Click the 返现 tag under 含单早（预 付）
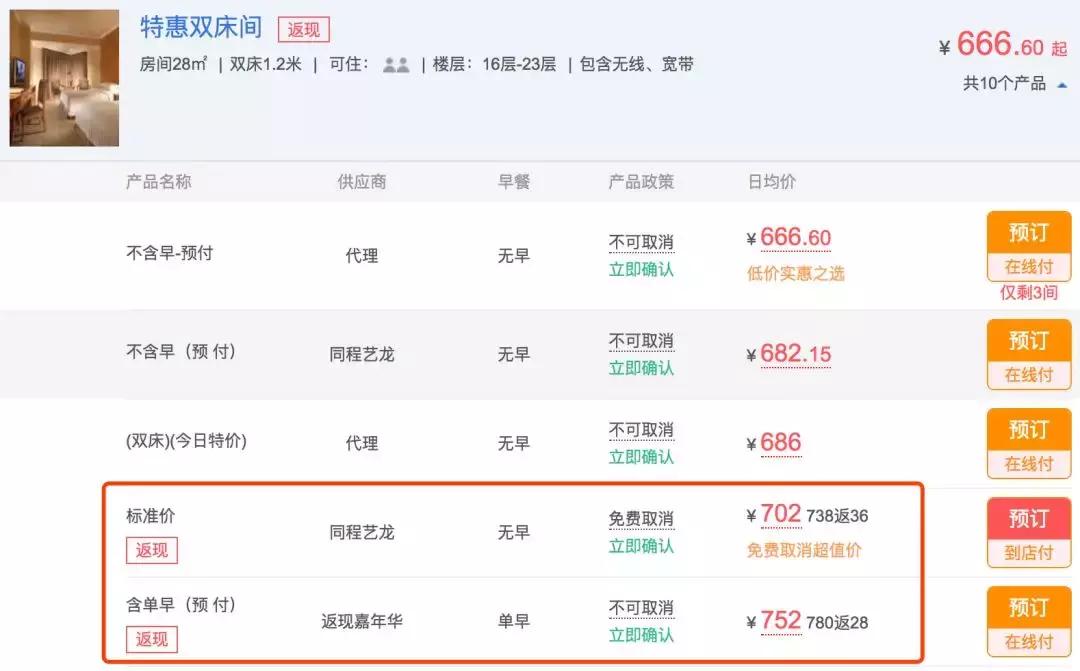Viewport: 1080px width, 671px height. [151, 639]
